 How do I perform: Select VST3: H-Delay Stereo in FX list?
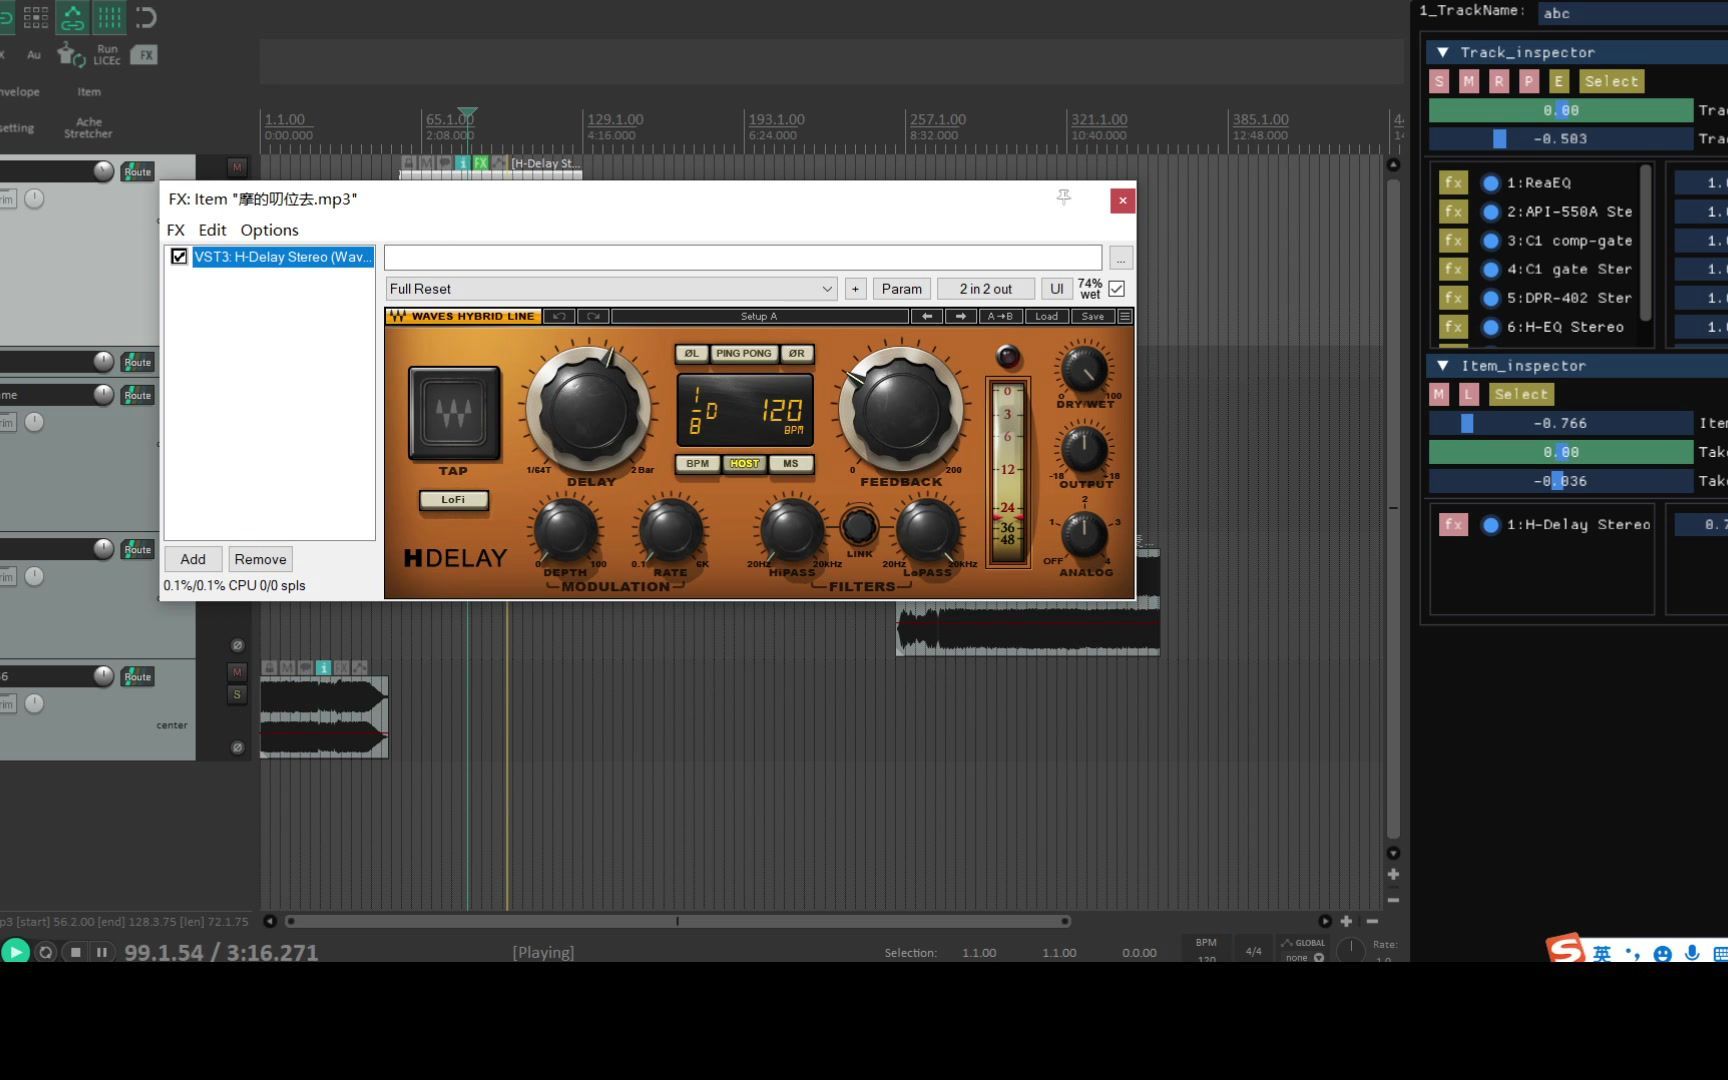pos(283,257)
